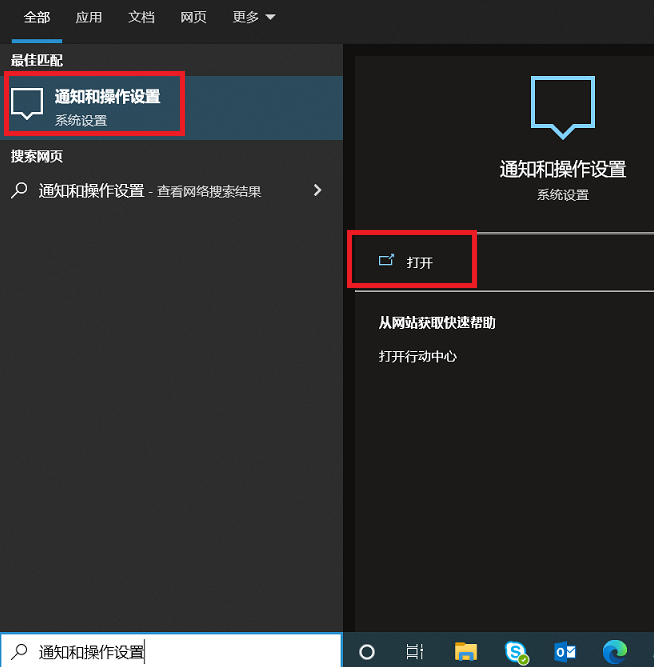Image resolution: width=656 pixels, height=667 pixels.
Task: Expand the web result chevron arrow
Action: tap(317, 190)
